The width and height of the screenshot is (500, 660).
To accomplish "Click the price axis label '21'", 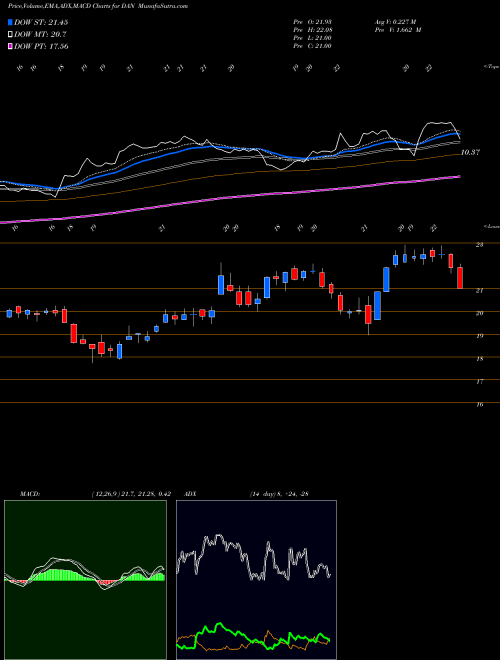I will point(480,290).
